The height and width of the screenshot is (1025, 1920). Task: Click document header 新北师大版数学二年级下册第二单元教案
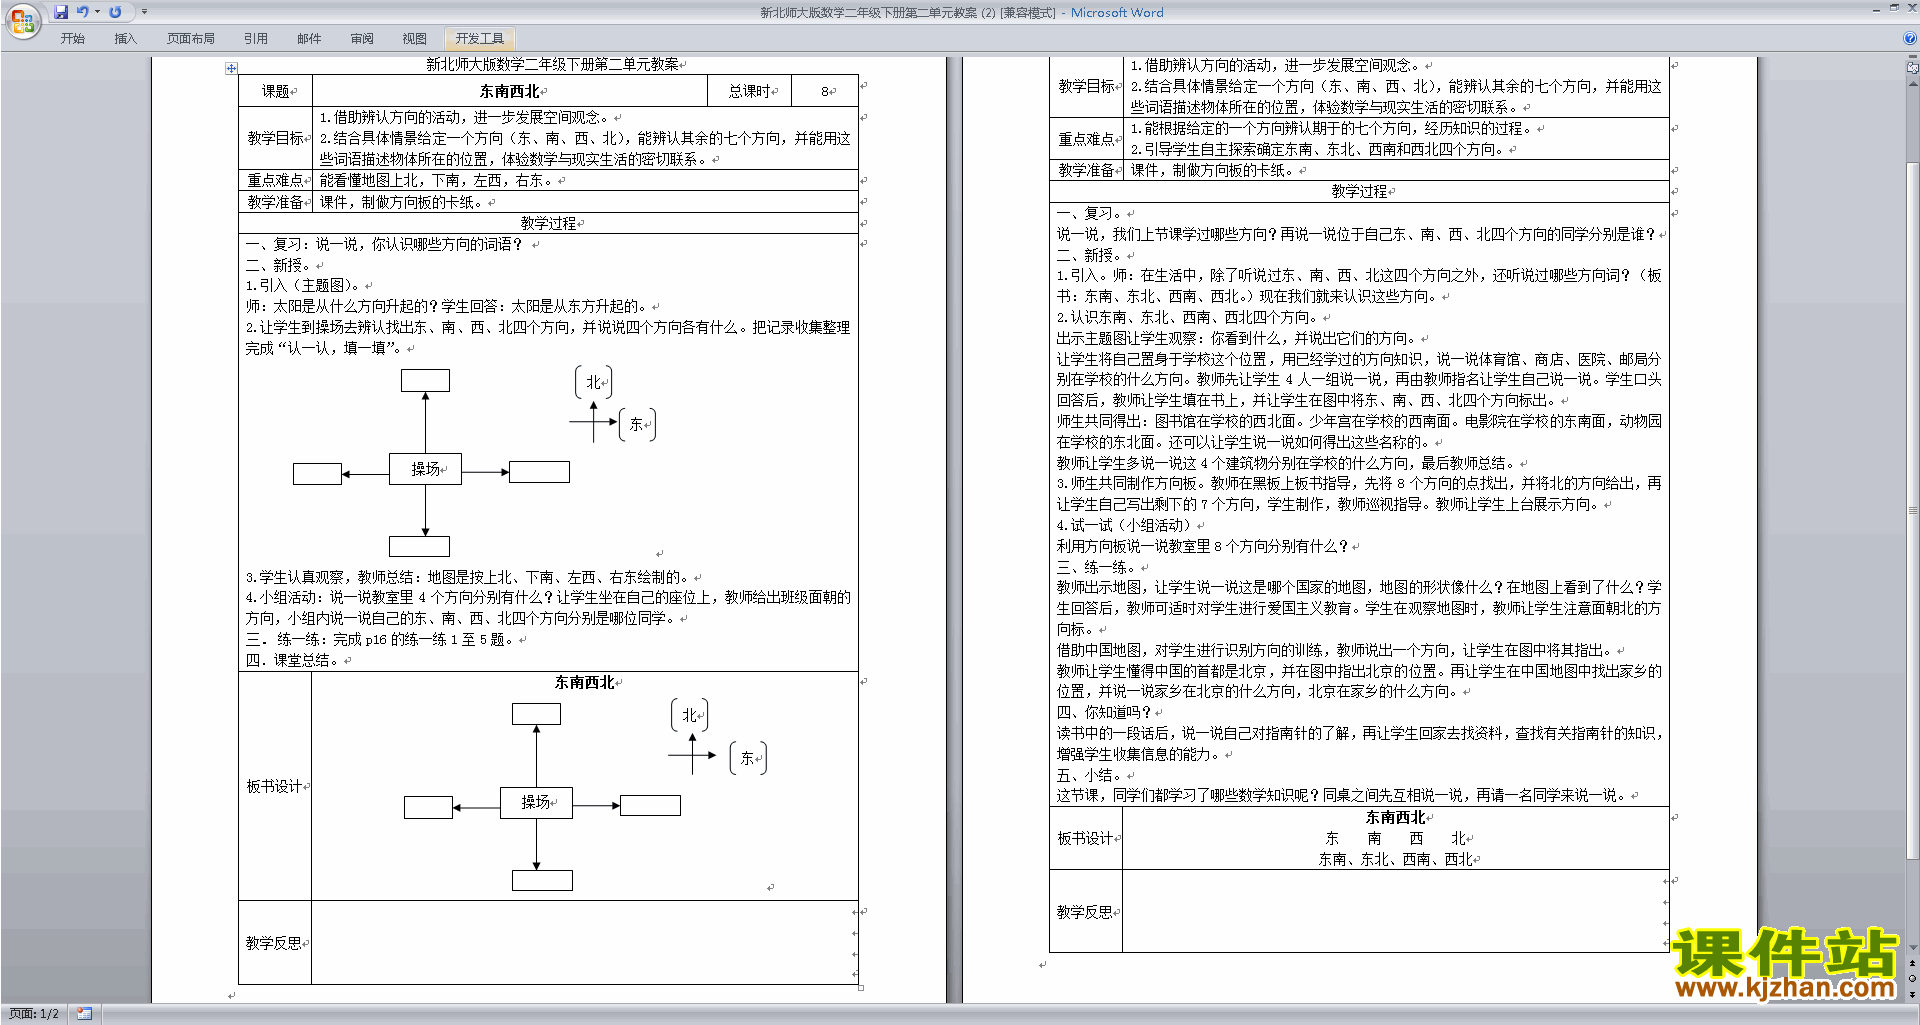[553, 64]
